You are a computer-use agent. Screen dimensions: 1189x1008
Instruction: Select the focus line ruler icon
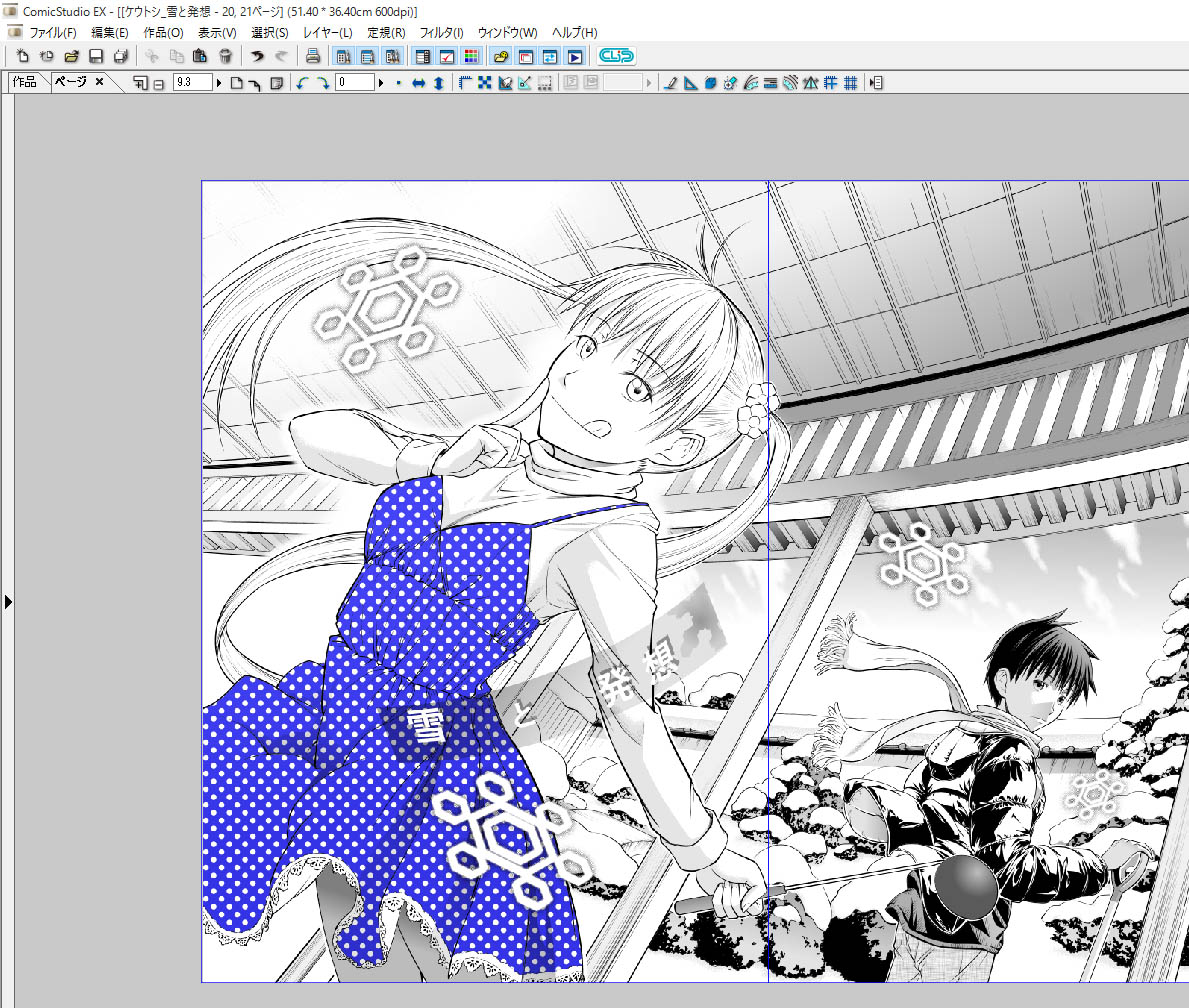click(x=730, y=83)
